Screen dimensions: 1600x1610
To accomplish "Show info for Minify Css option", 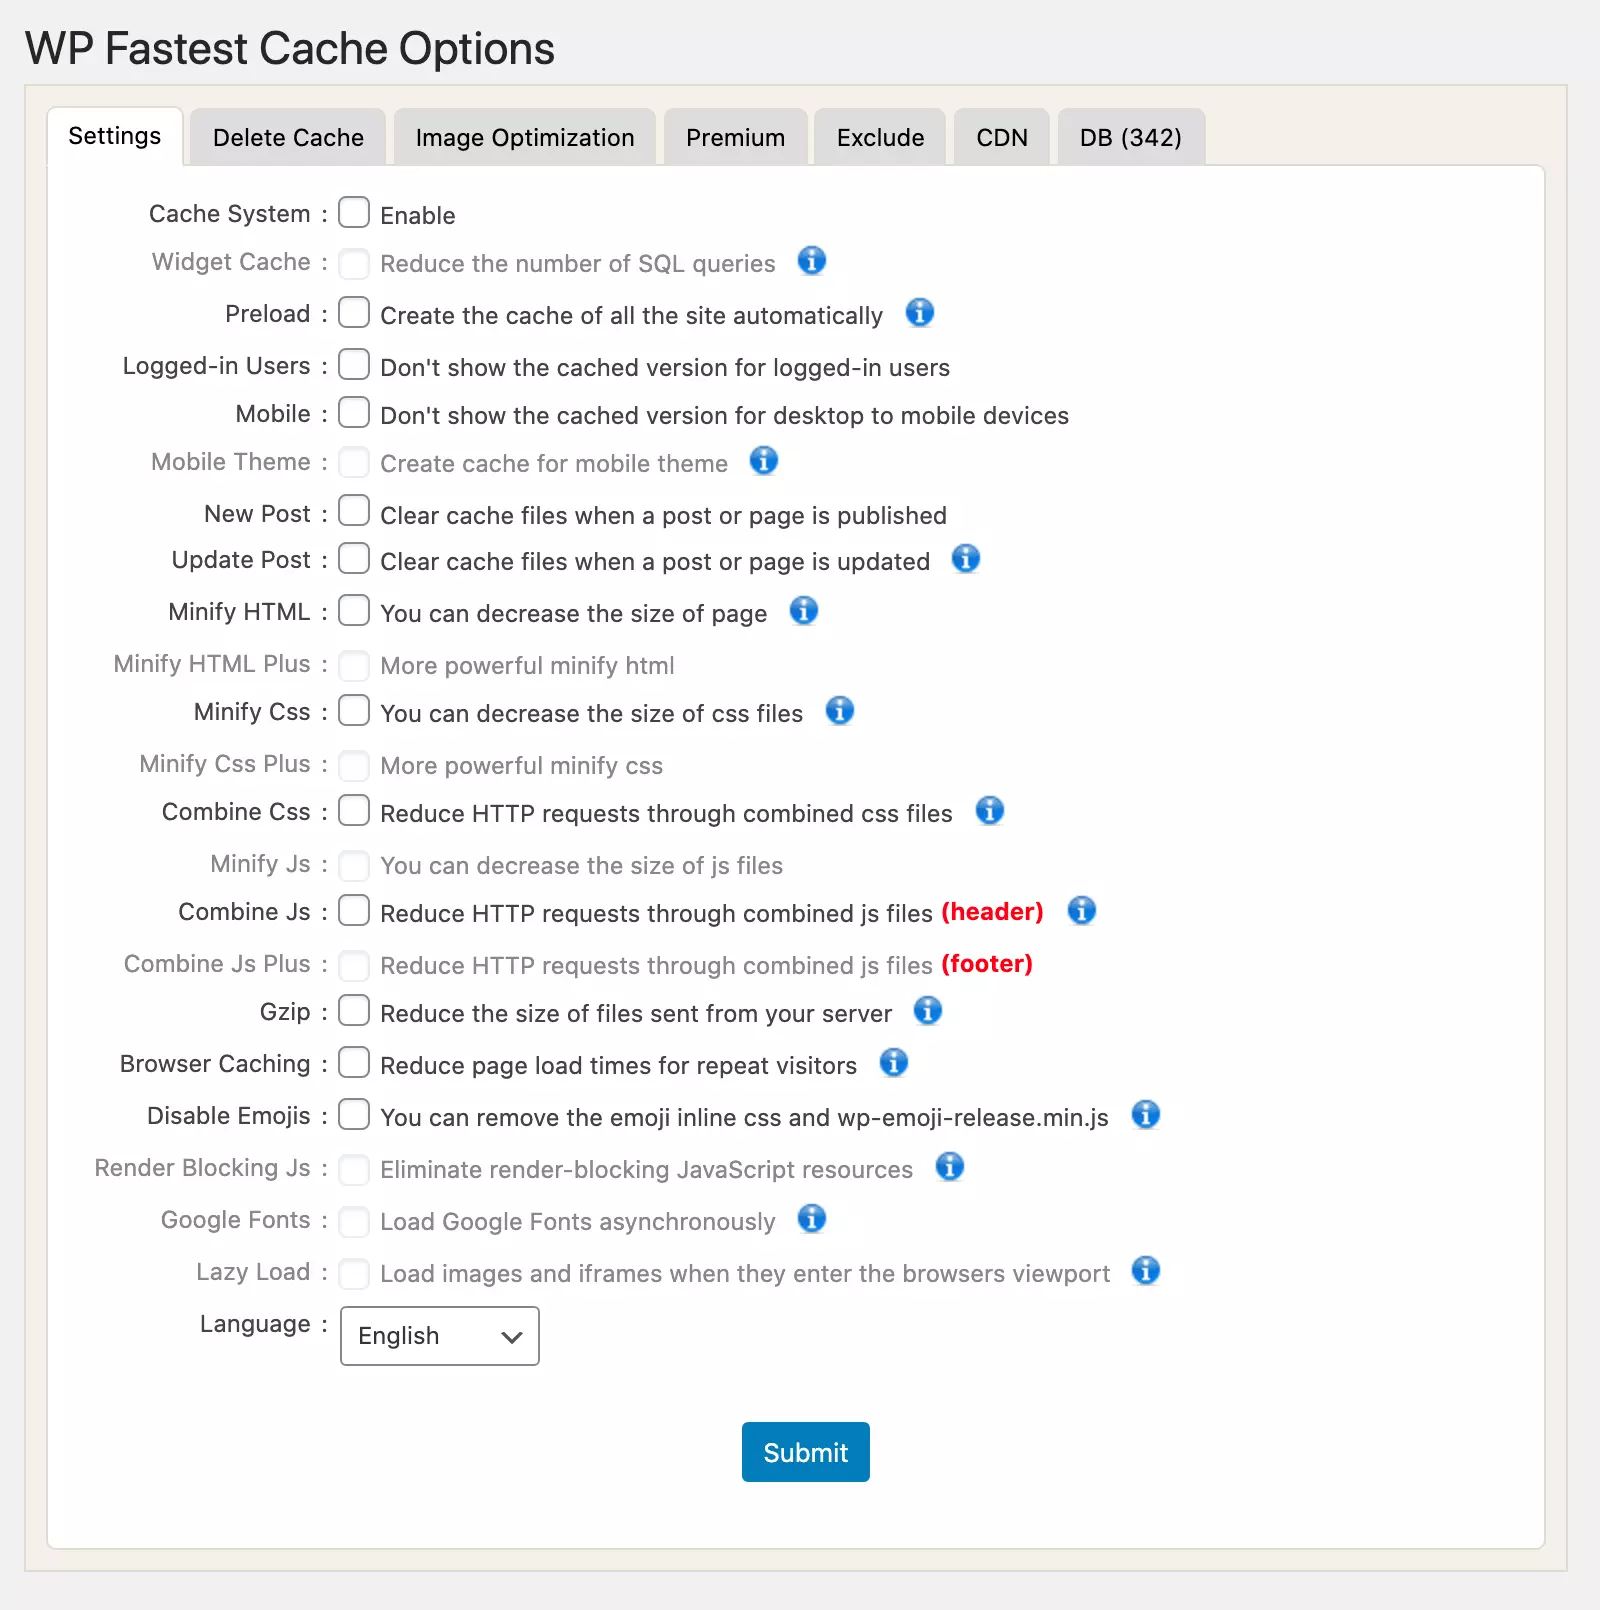I will coord(839,711).
